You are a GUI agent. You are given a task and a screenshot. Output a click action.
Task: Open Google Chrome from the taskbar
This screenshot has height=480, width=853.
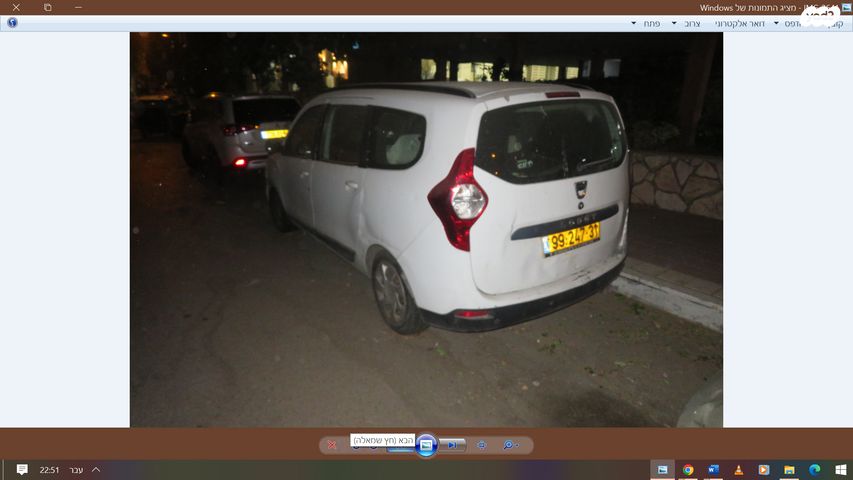click(x=688, y=470)
